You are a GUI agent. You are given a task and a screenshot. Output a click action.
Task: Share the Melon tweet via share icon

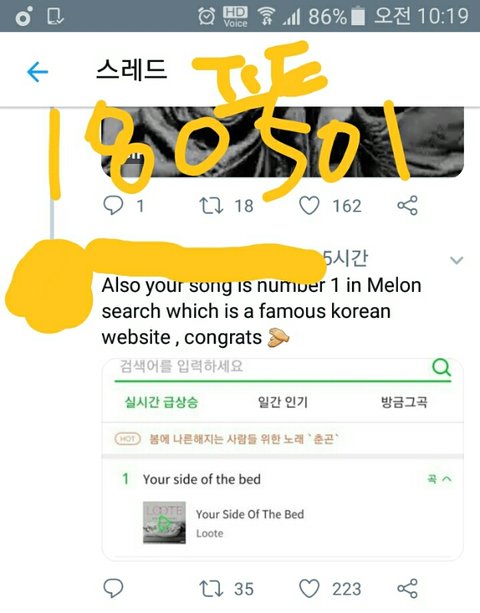pyautogui.click(x=408, y=589)
